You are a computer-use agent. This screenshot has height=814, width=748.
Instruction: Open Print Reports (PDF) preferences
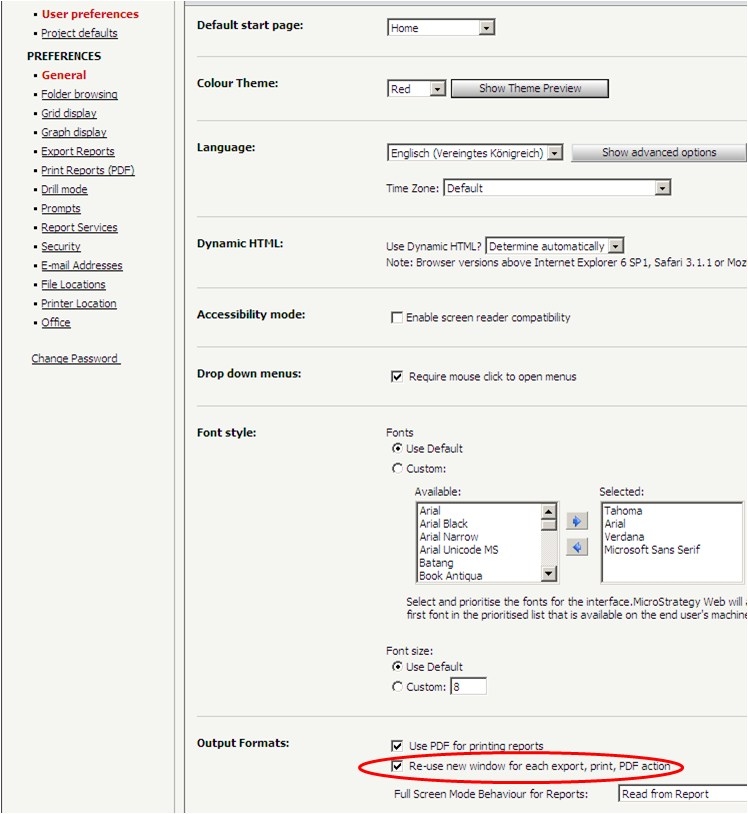pyautogui.click(x=88, y=170)
